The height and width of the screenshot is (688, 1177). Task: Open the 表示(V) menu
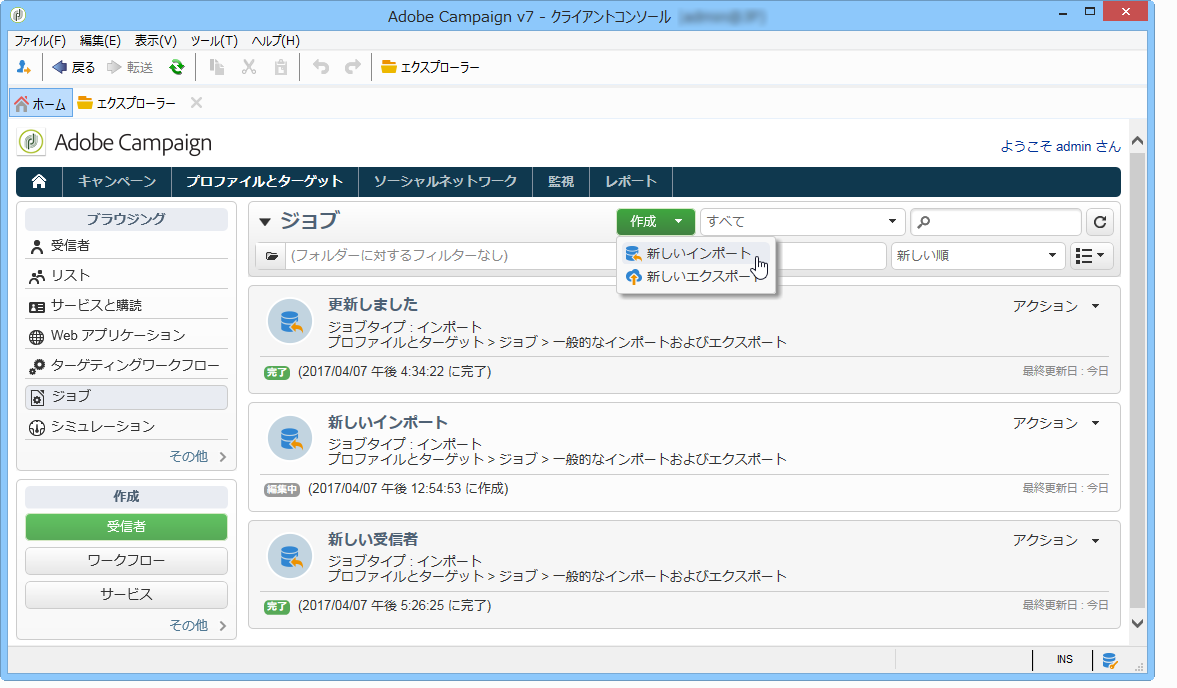point(155,41)
